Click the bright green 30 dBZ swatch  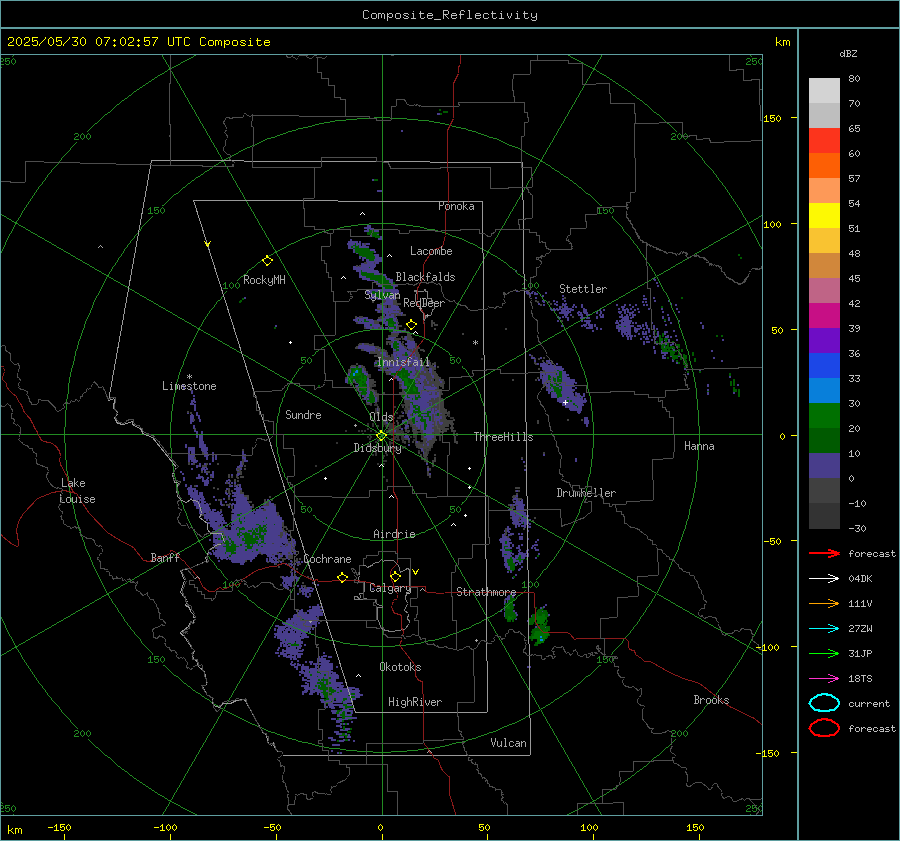pyautogui.click(x=824, y=416)
